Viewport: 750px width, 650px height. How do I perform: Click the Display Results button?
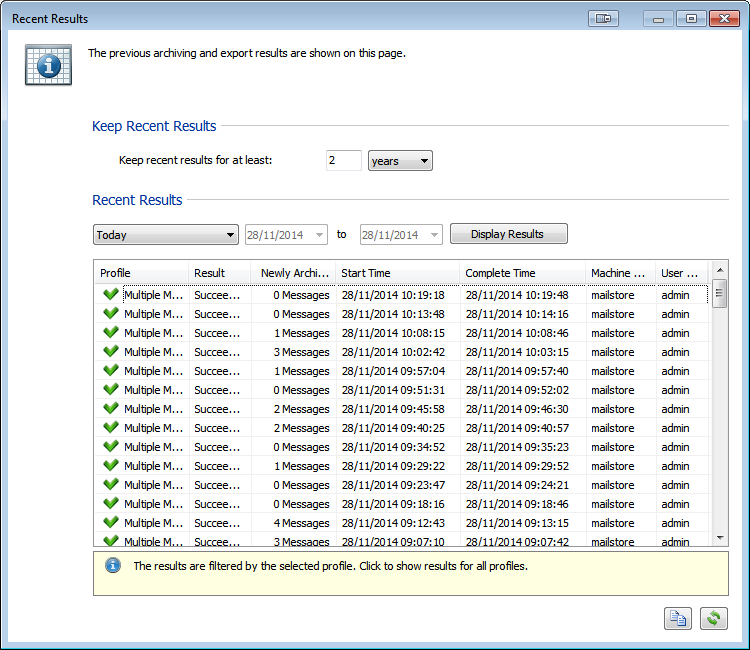click(x=508, y=234)
